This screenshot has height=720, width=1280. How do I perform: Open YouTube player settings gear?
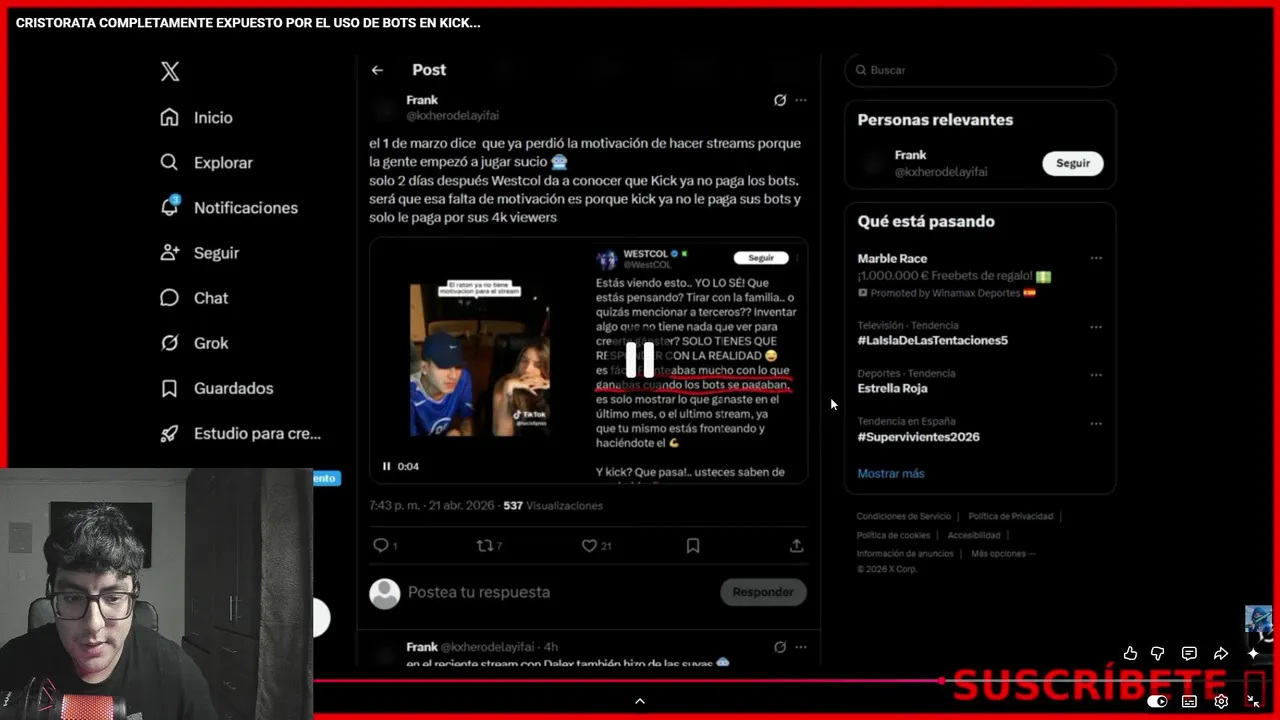coord(1221,701)
